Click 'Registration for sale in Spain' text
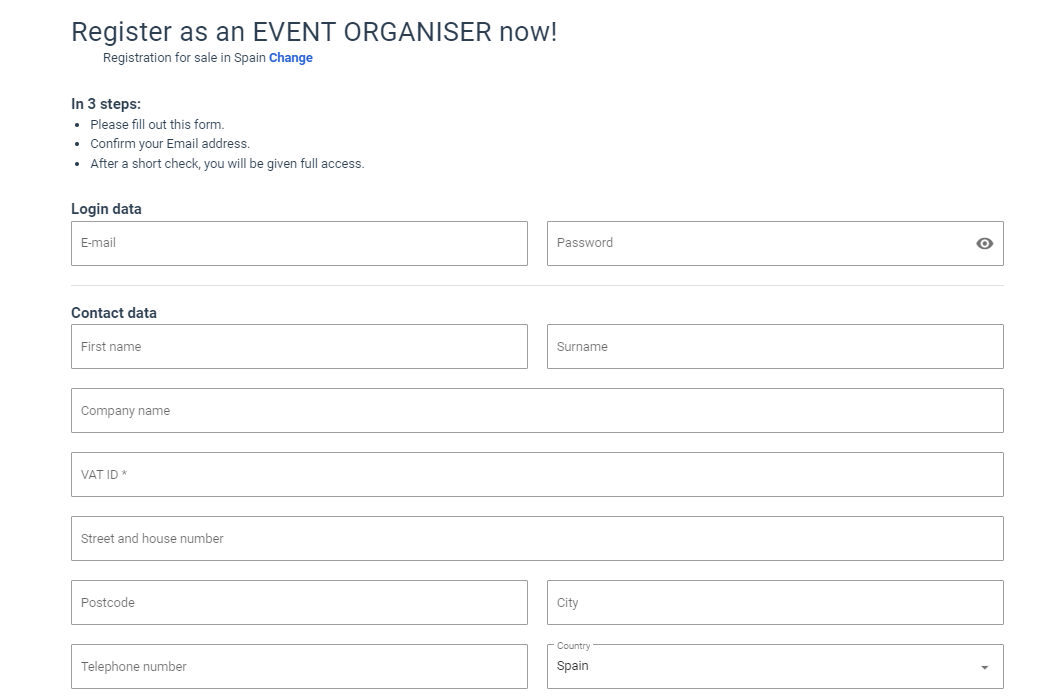 coord(184,58)
